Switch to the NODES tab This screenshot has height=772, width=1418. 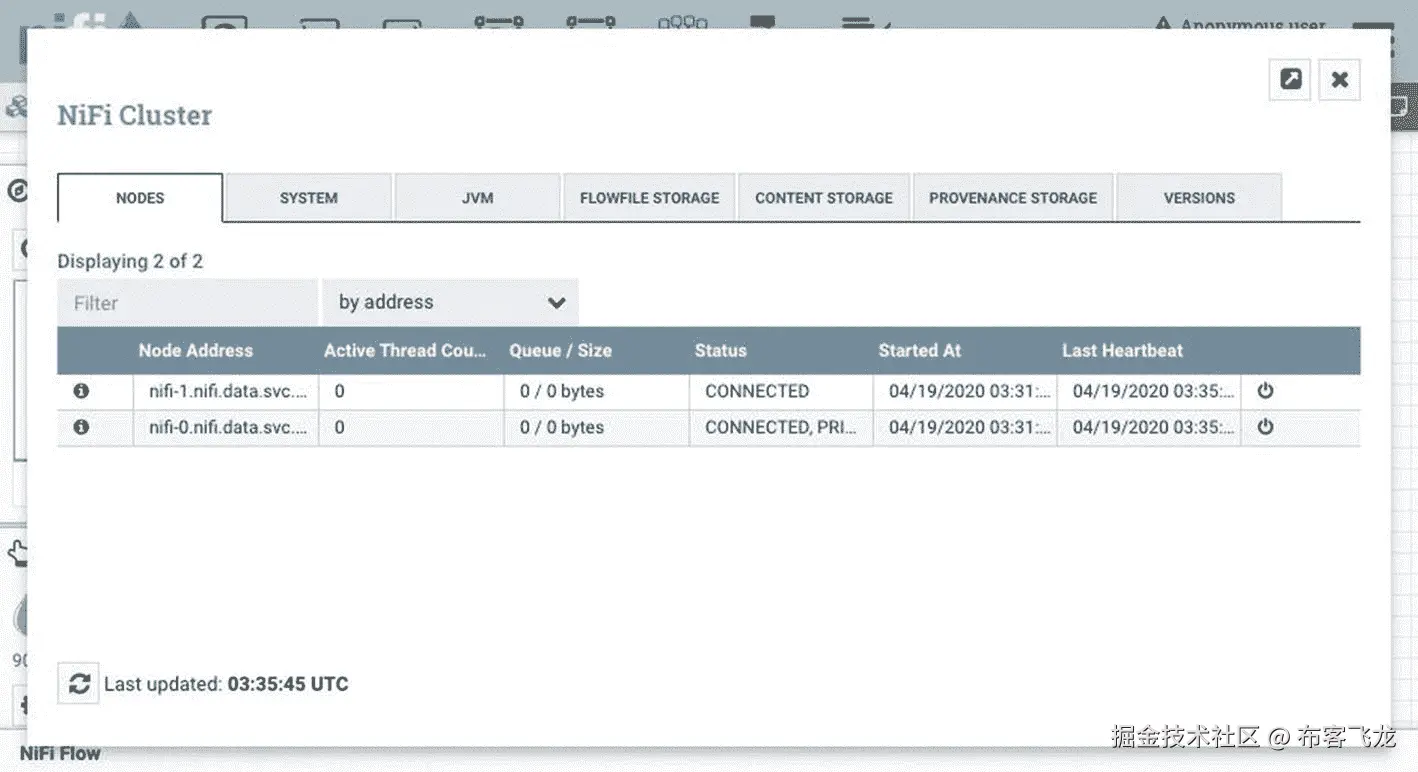click(140, 198)
